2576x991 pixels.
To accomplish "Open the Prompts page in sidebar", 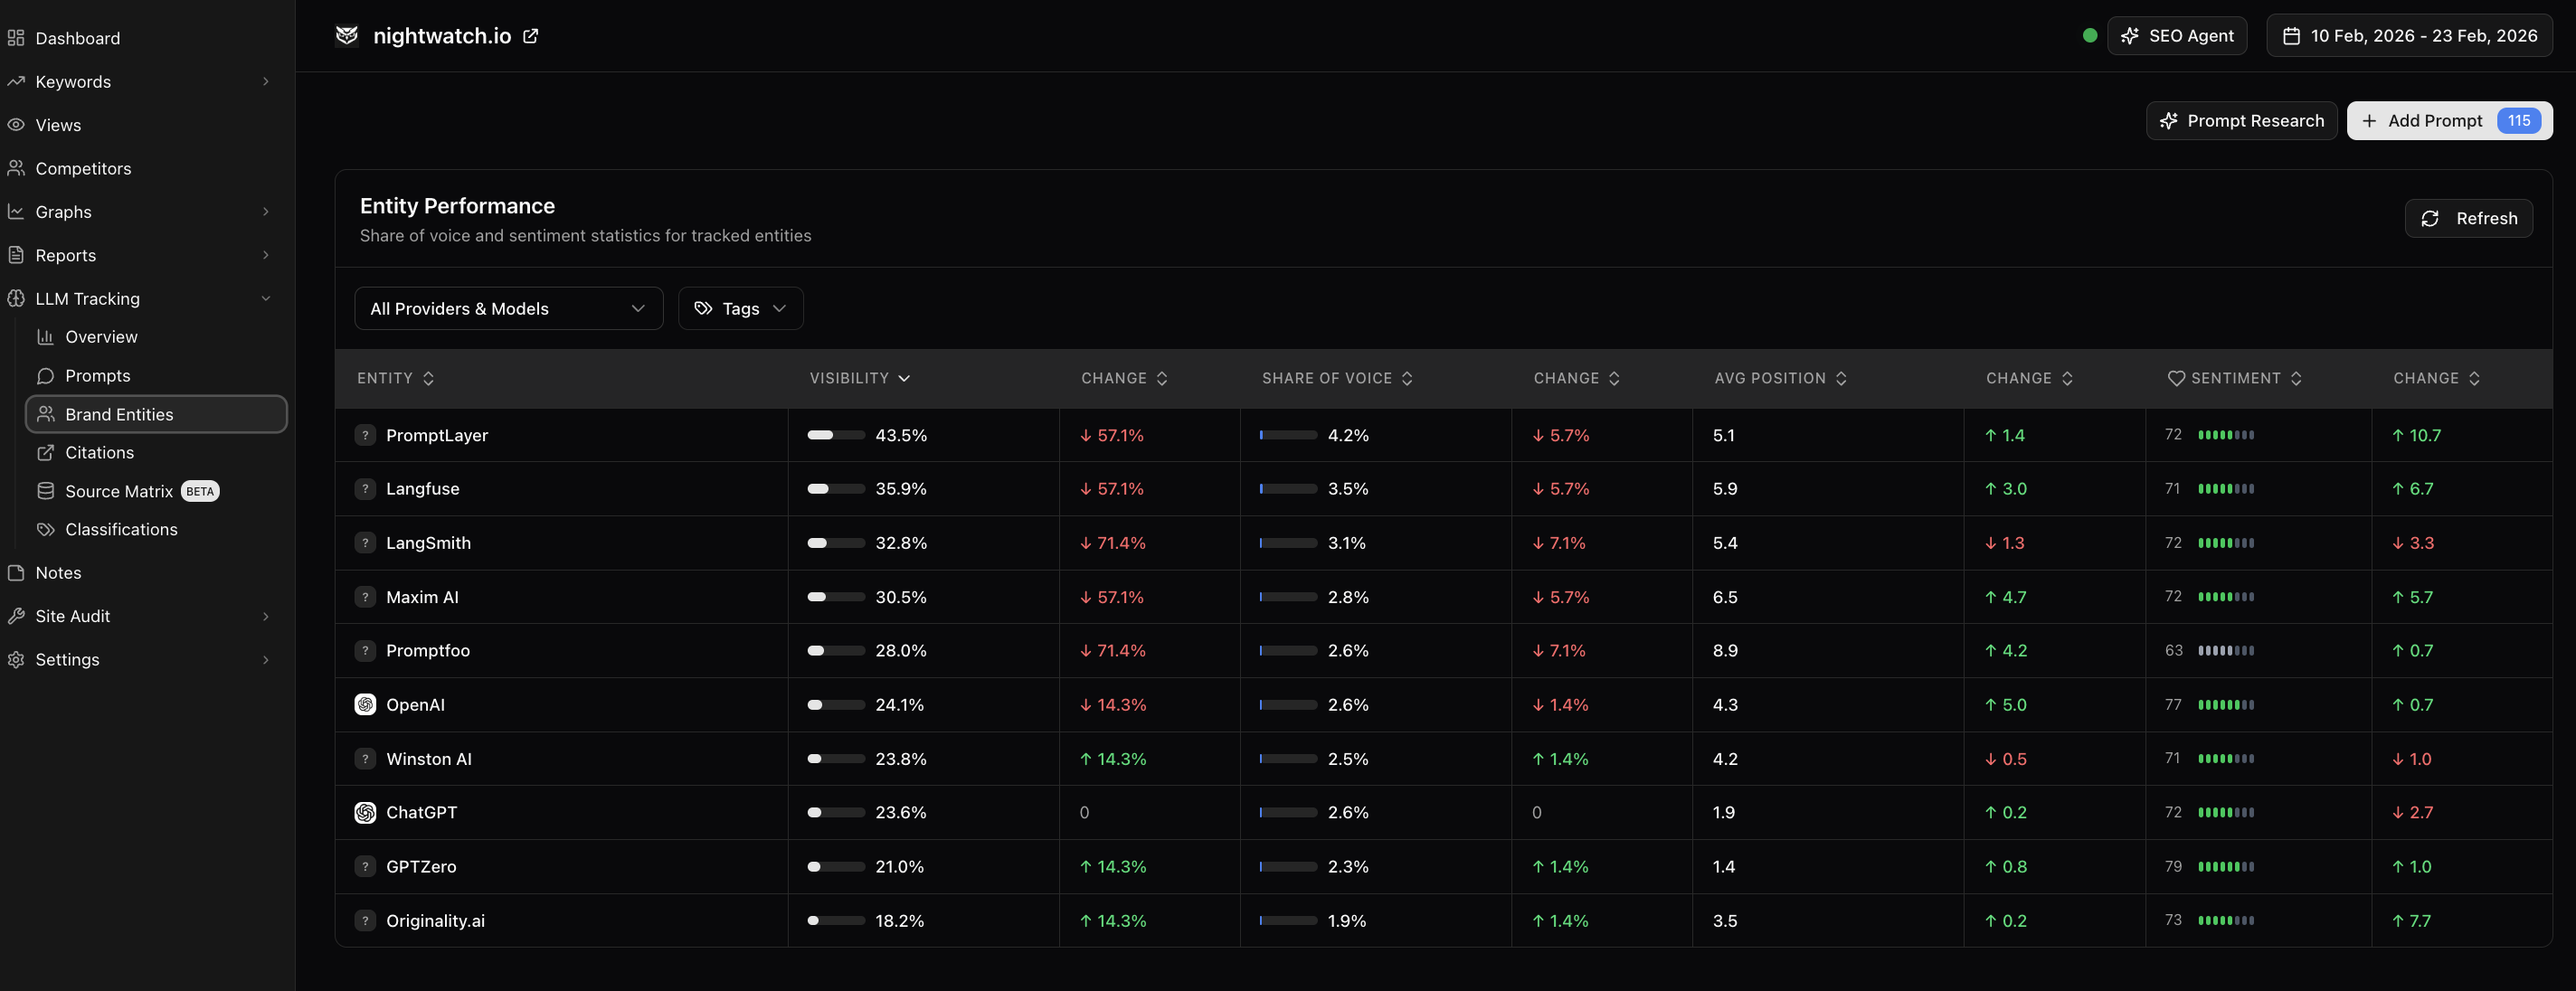I will click(x=97, y=375).
